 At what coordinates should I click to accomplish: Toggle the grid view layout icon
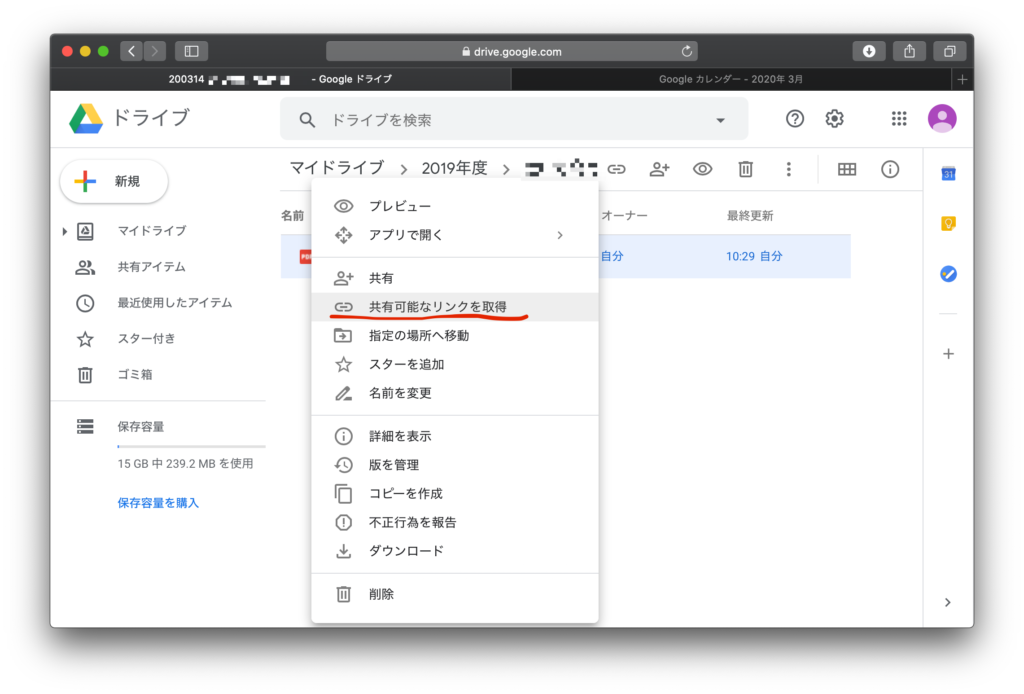pyautogui.click(x=846, y=169)
